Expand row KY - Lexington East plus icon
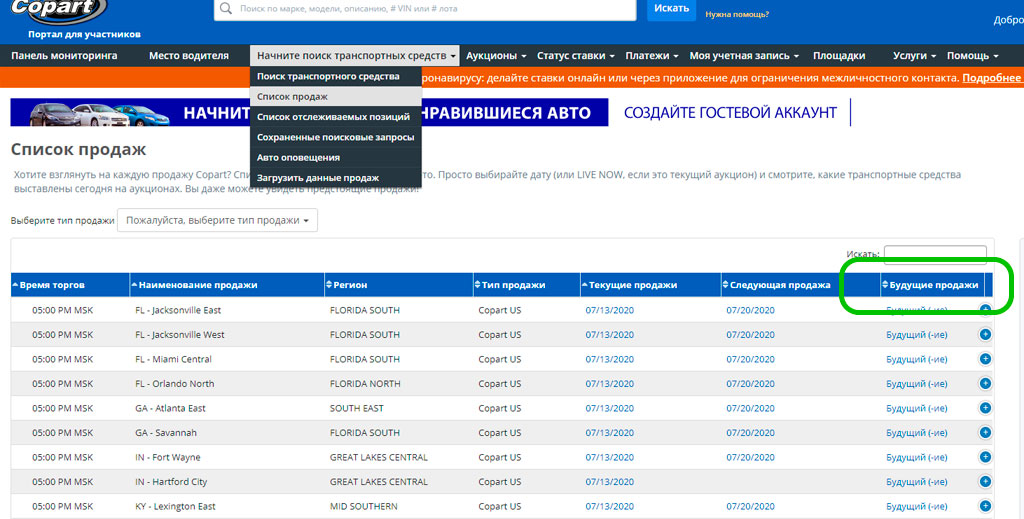 985,506
